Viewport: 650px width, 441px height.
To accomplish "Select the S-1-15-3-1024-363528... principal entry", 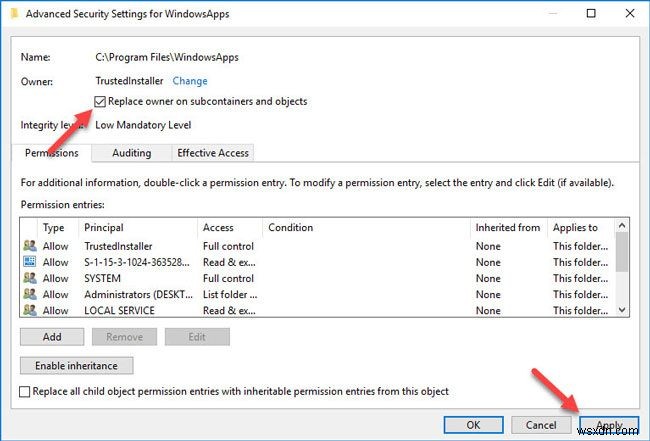I will (x=137, y=262).
